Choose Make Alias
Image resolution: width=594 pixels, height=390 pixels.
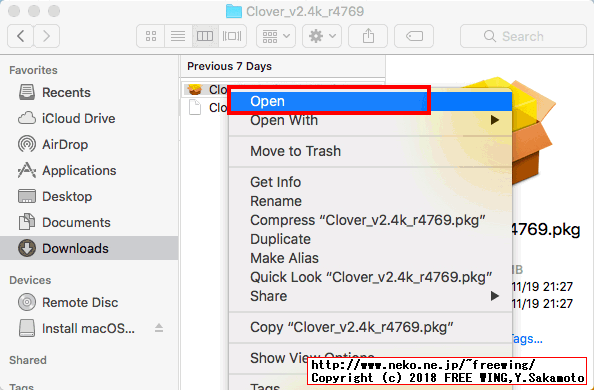370,258
